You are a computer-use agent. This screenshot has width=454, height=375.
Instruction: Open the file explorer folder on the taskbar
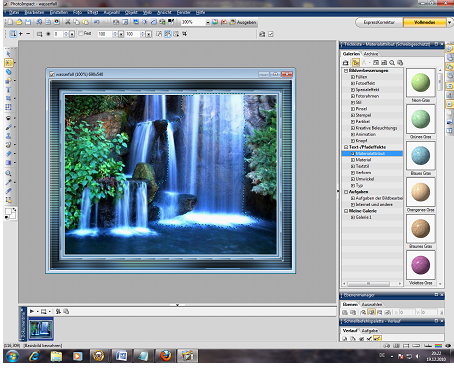click(x=56, y=356)
